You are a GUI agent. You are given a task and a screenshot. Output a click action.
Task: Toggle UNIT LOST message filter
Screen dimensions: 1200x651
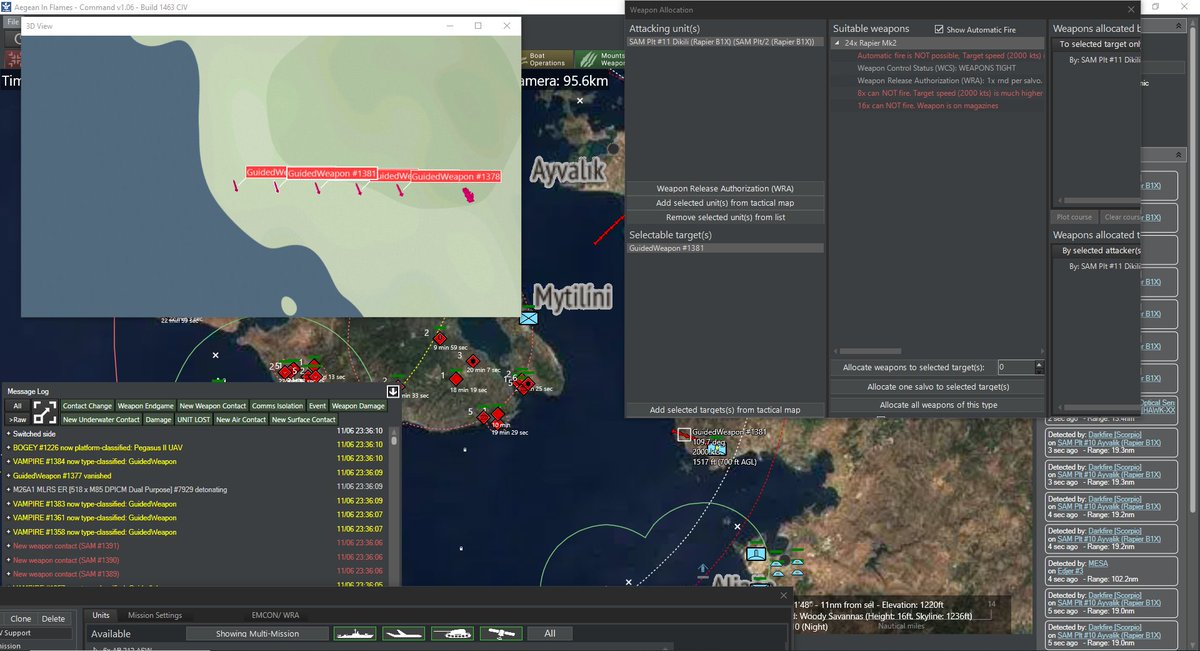coord(194,419)
